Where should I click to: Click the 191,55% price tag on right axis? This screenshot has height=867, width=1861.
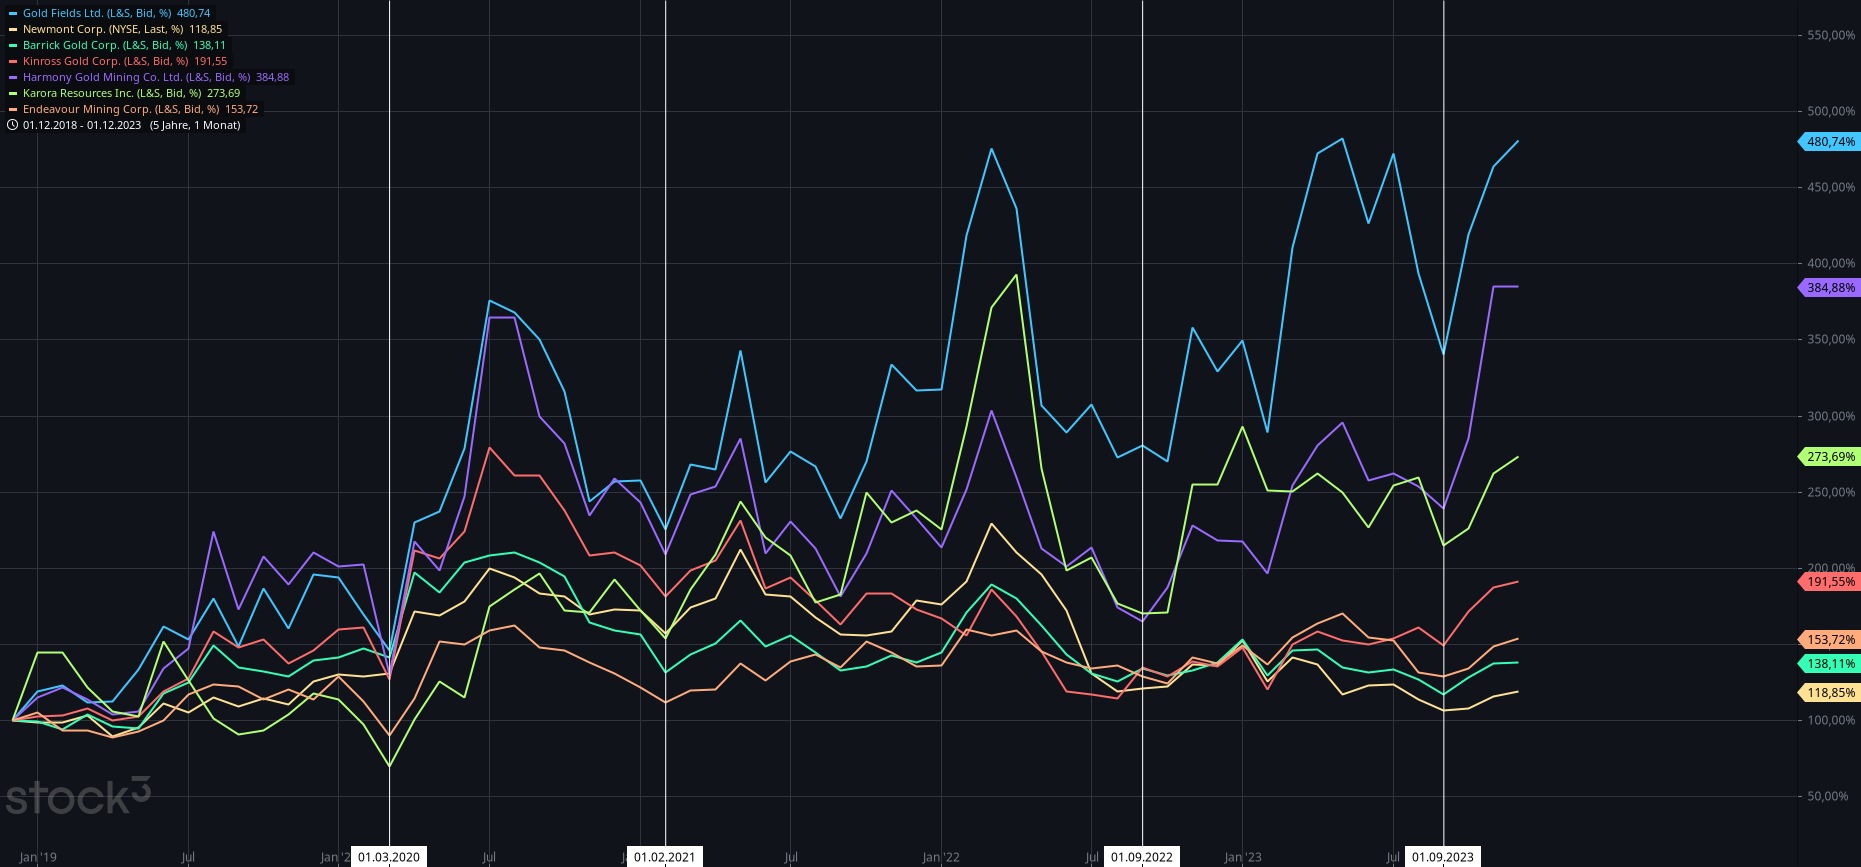coord(1829,582)
